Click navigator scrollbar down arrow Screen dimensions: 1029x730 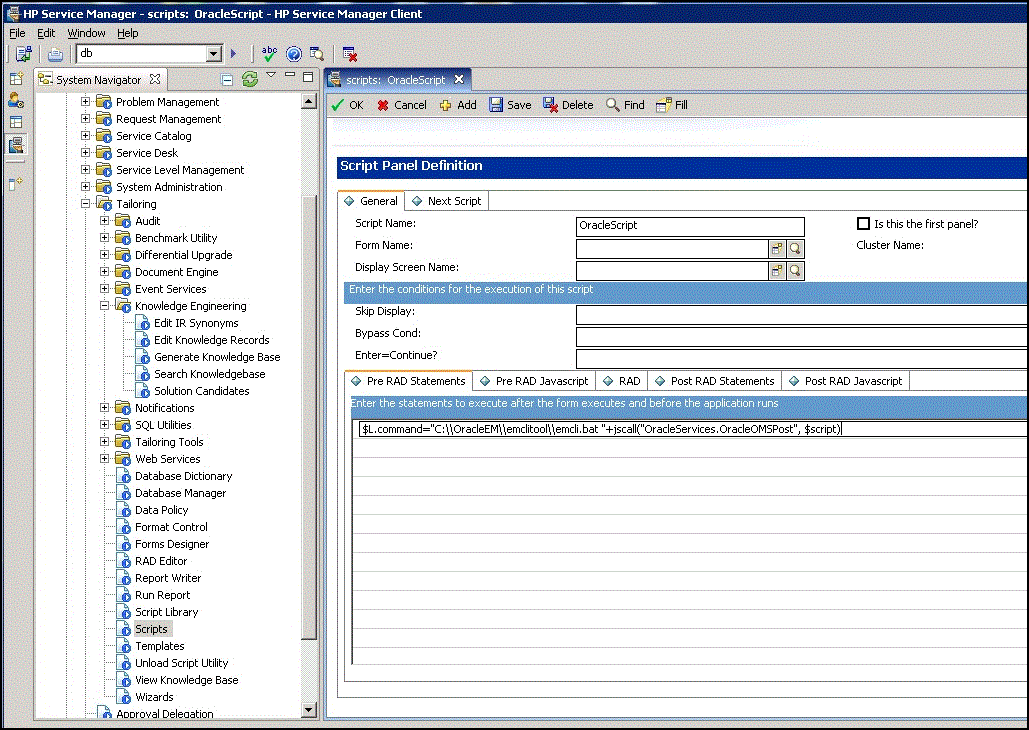click(308, 709)
